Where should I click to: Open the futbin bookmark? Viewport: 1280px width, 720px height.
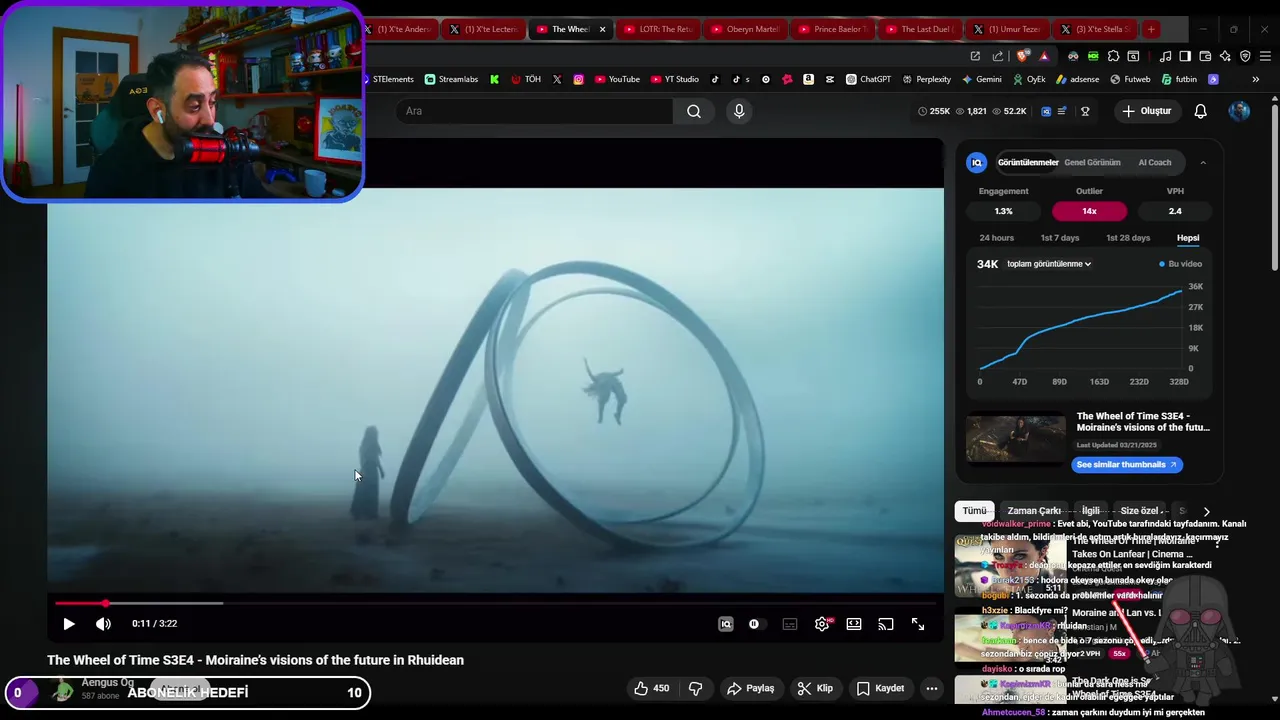point(1180,79)
